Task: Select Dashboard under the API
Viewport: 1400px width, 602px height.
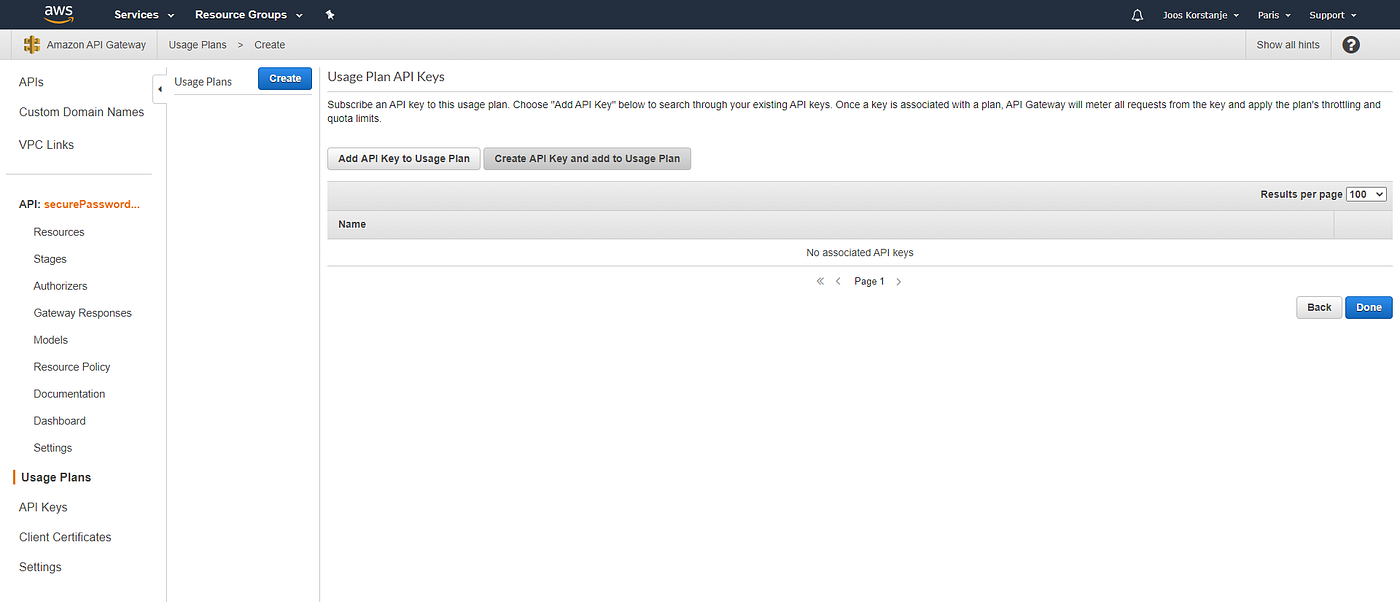Action: (x=59, y=421)
